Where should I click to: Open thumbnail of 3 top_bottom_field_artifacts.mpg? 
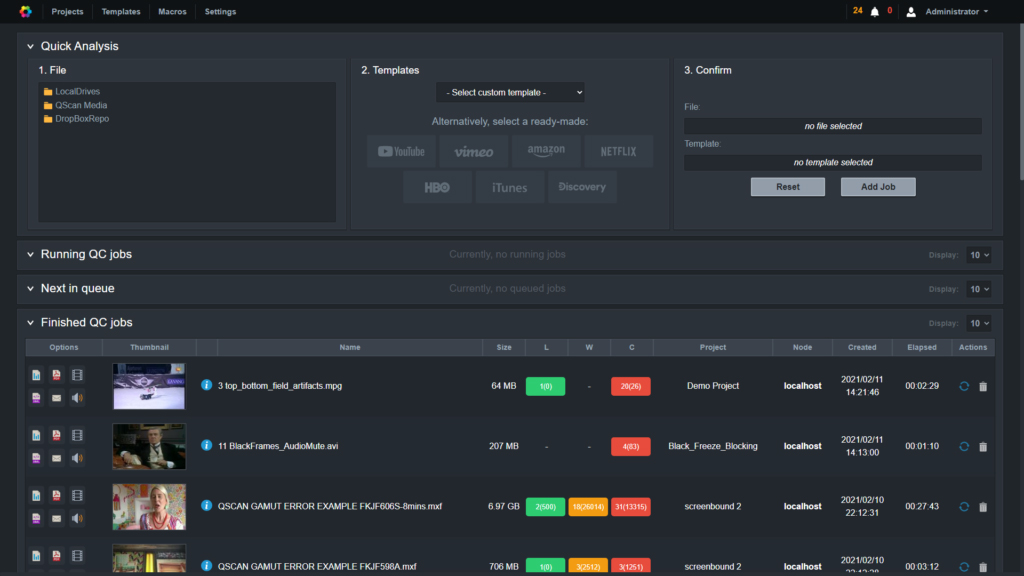[x=149, y=386]
